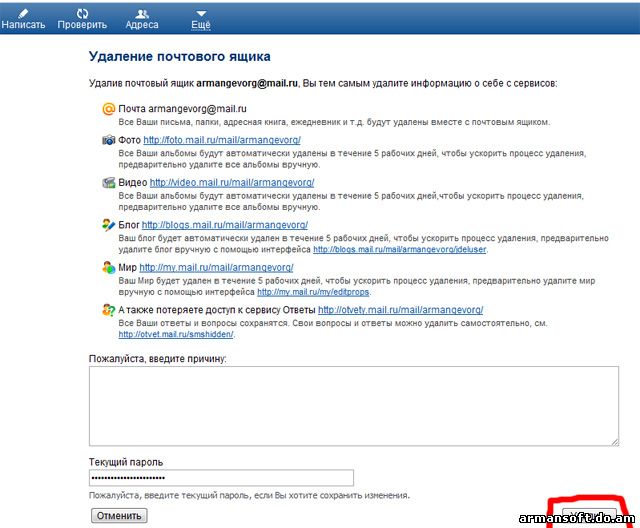This screenshot has width=640, height=528.
Task: Click the heading Удаление почтового ящика
Action: click(x=180, y=56)
